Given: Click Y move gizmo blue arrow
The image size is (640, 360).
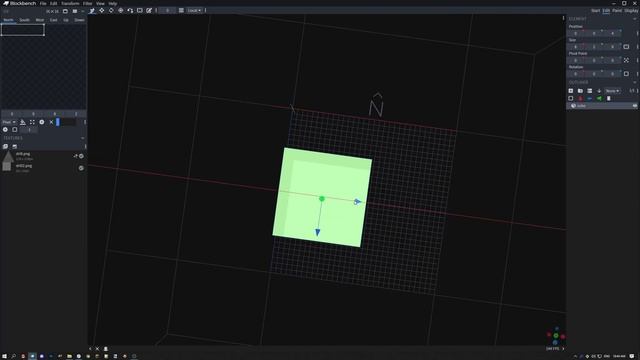Looking at the screenshot, I should 318,232.
